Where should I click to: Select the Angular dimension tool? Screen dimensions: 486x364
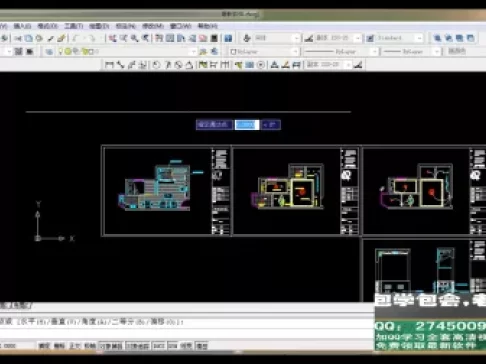click(189, 65)
